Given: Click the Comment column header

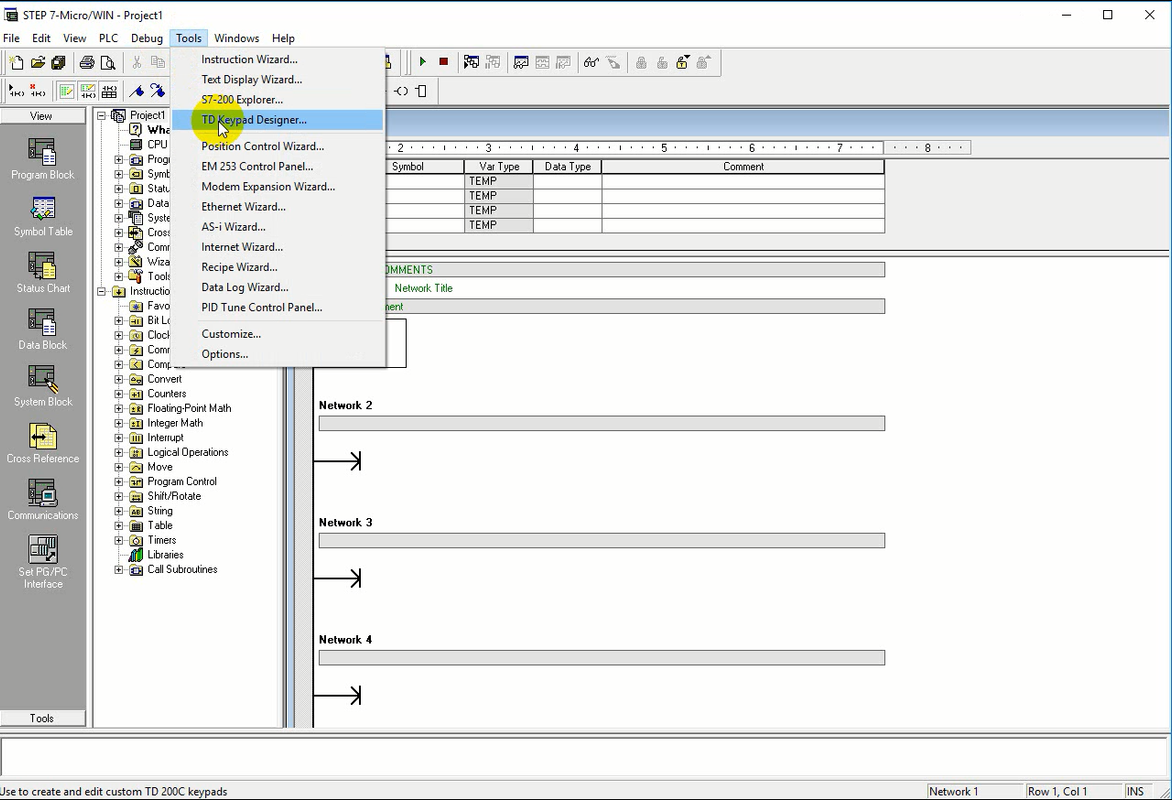Looking at the screenshot, I should tap(743, 167).
